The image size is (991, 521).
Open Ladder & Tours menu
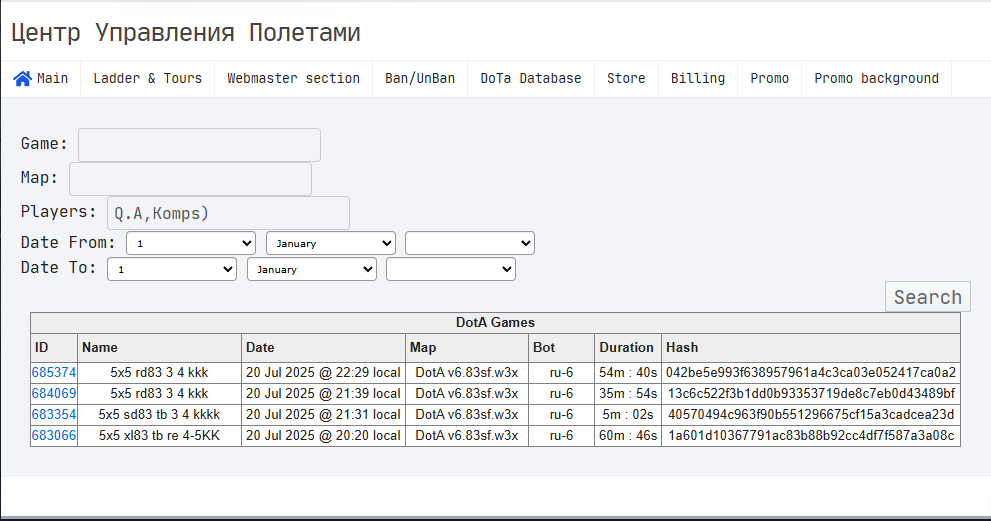147,79
